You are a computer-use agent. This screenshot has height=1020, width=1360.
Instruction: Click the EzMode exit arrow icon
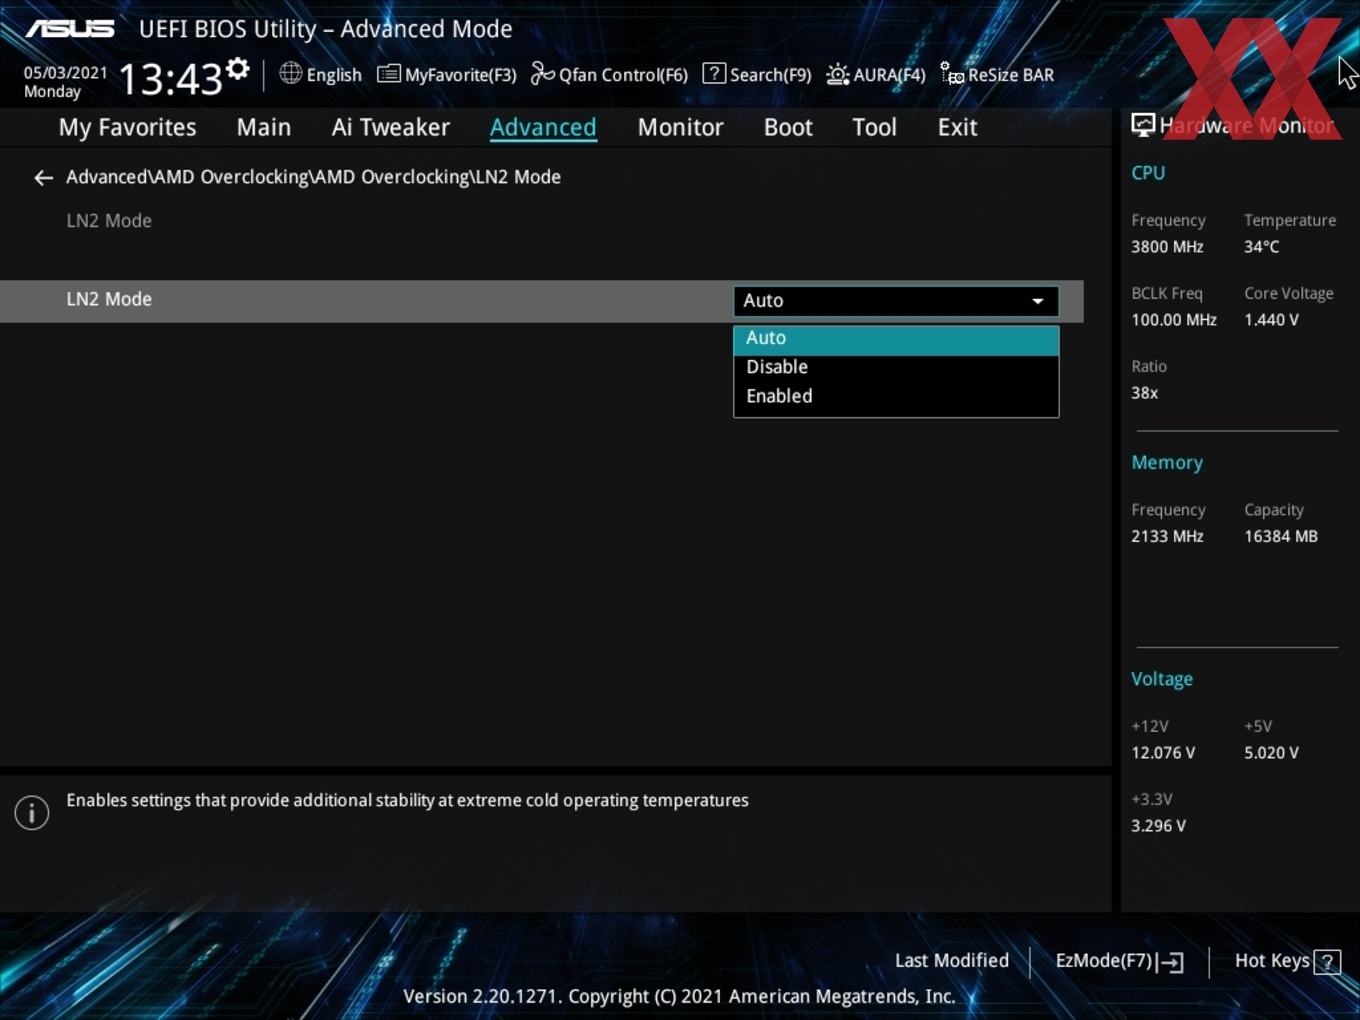point(1171,962)
